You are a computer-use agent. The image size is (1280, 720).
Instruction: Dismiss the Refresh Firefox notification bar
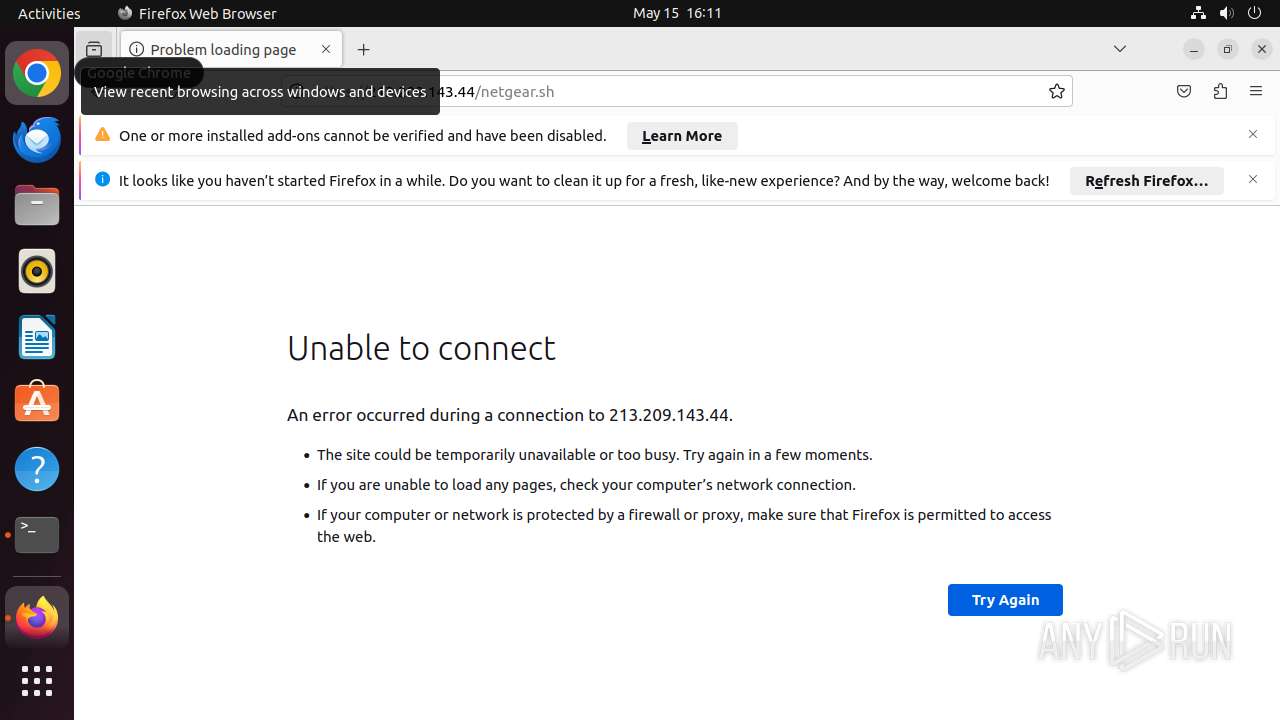point(1253,180)
